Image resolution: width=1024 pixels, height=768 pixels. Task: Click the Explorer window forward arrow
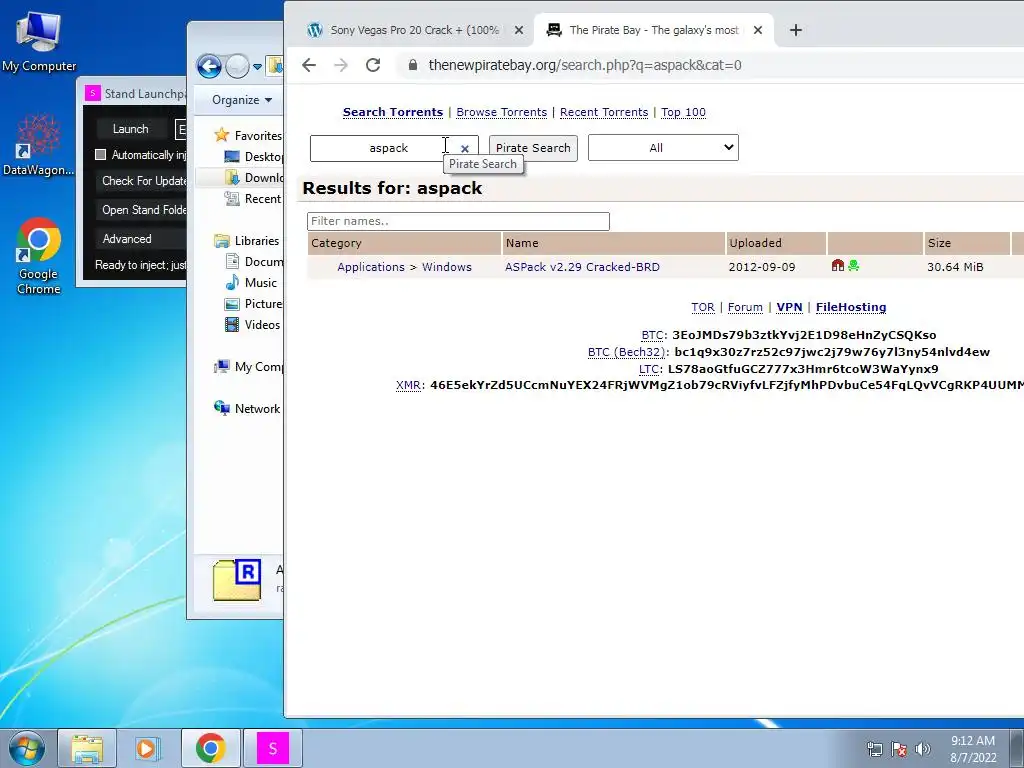point(237,66)
